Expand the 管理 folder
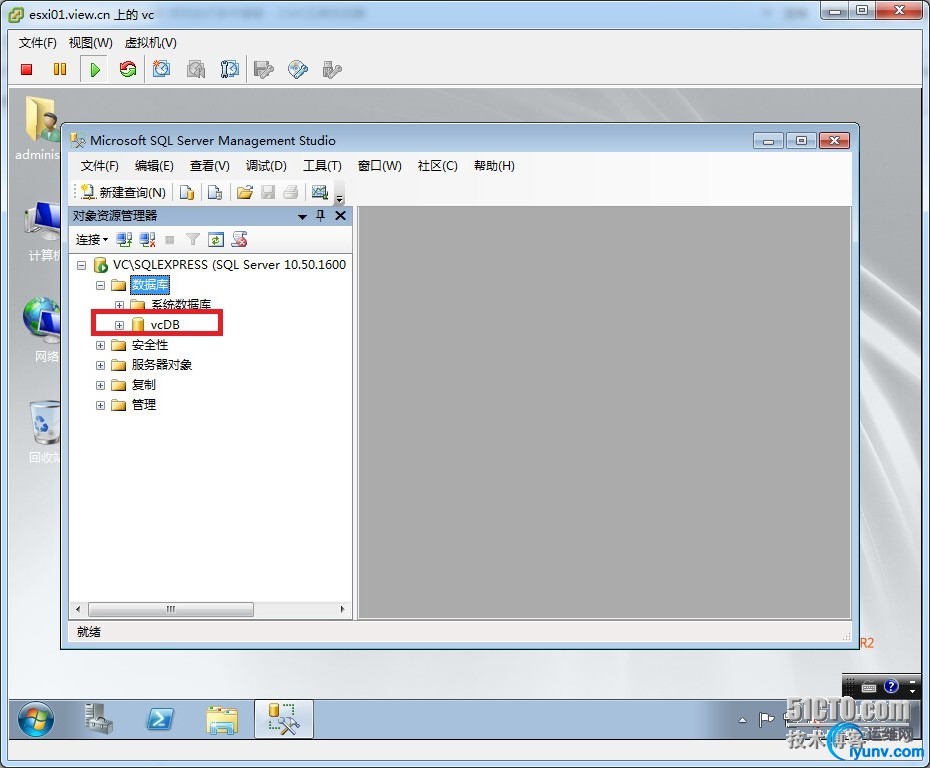This screenshot has height=768, width=930. (x=100, y=405)
